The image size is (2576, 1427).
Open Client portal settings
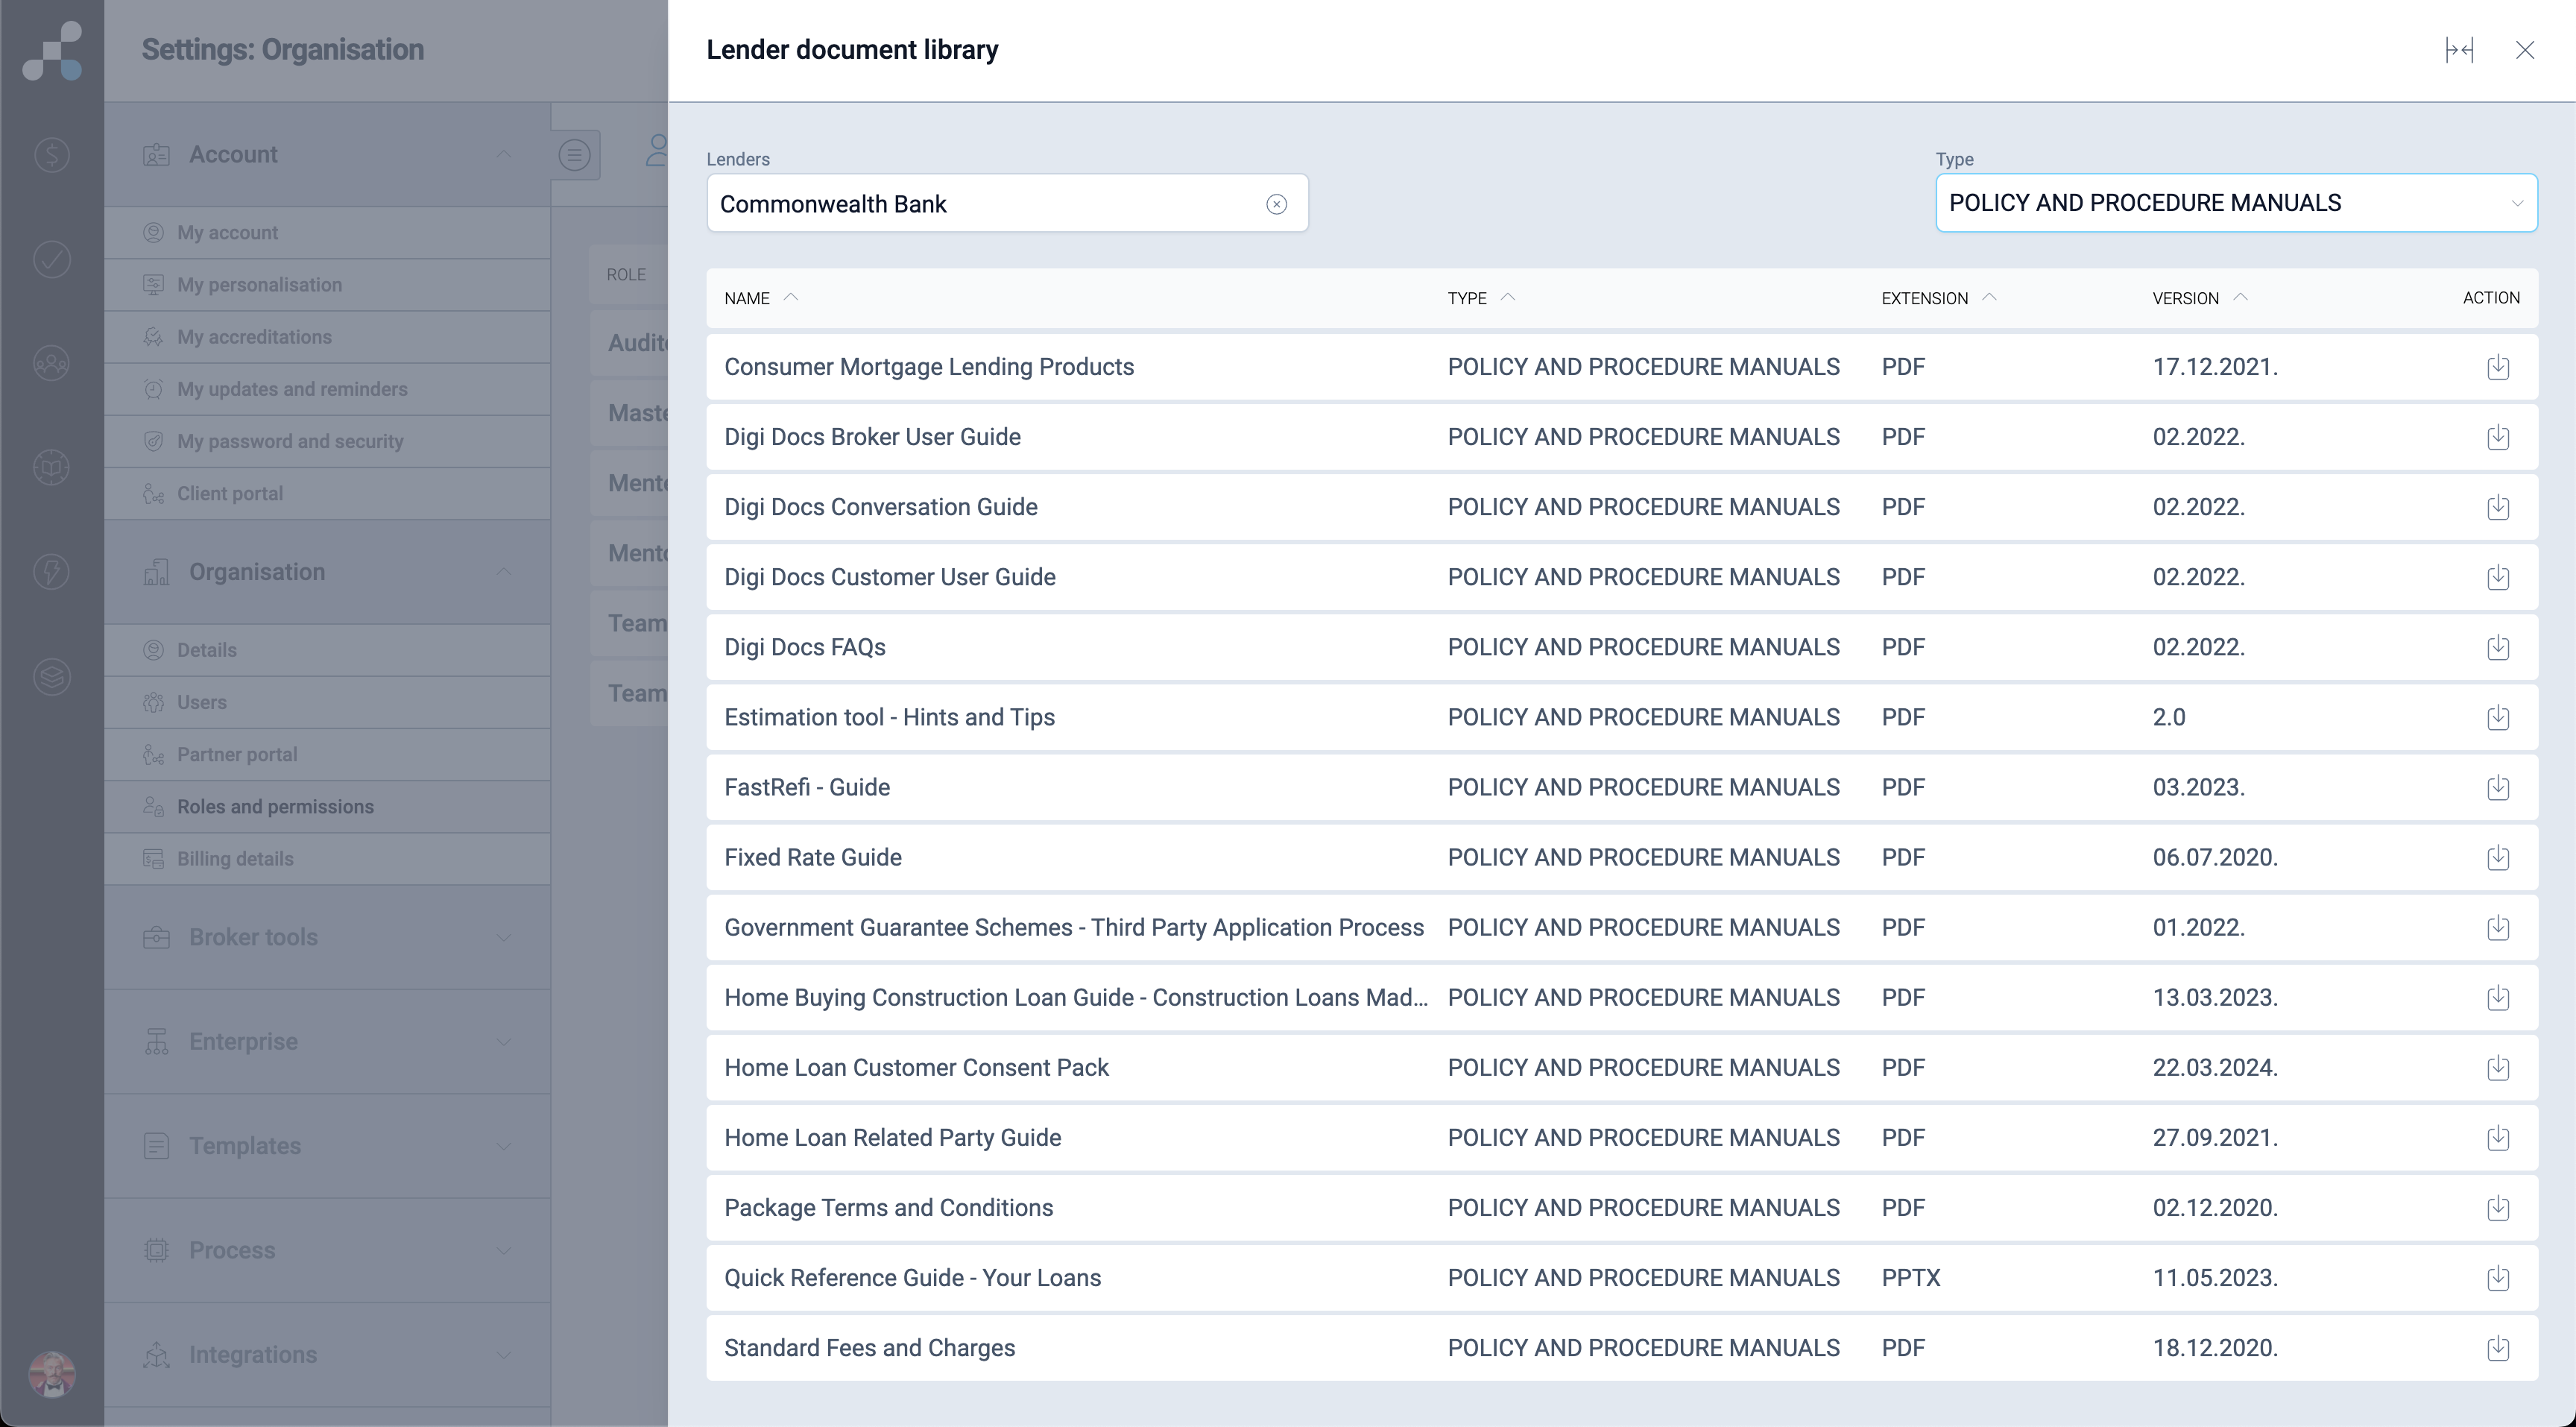(327, 493)
